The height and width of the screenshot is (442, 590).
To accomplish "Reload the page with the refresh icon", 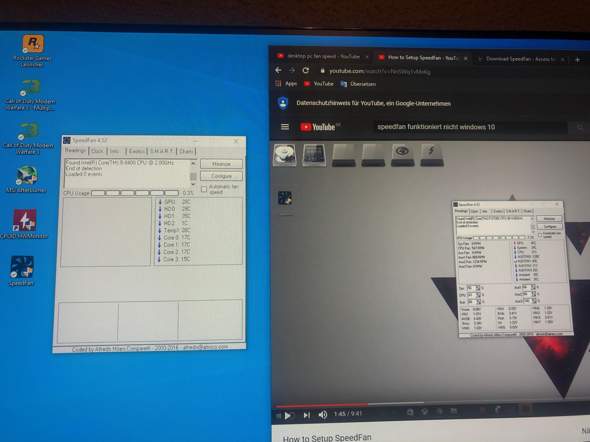I will pyautogui.click(x=306, y=70).
